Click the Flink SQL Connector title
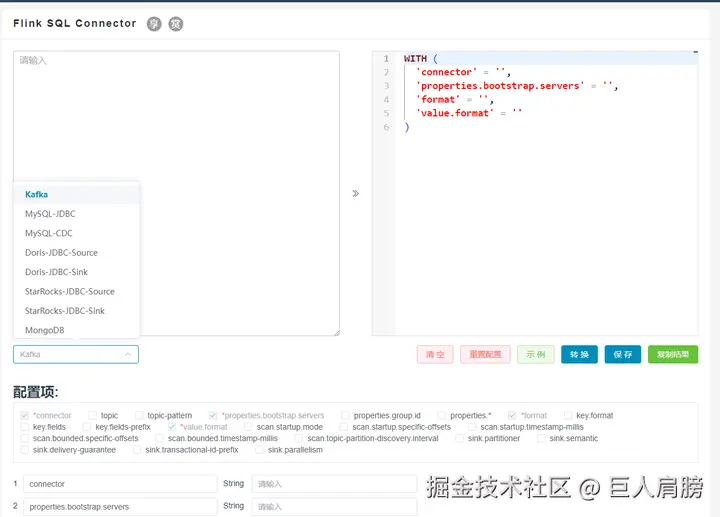The height and width of the screenshot is (517, 720). point(75,23)
